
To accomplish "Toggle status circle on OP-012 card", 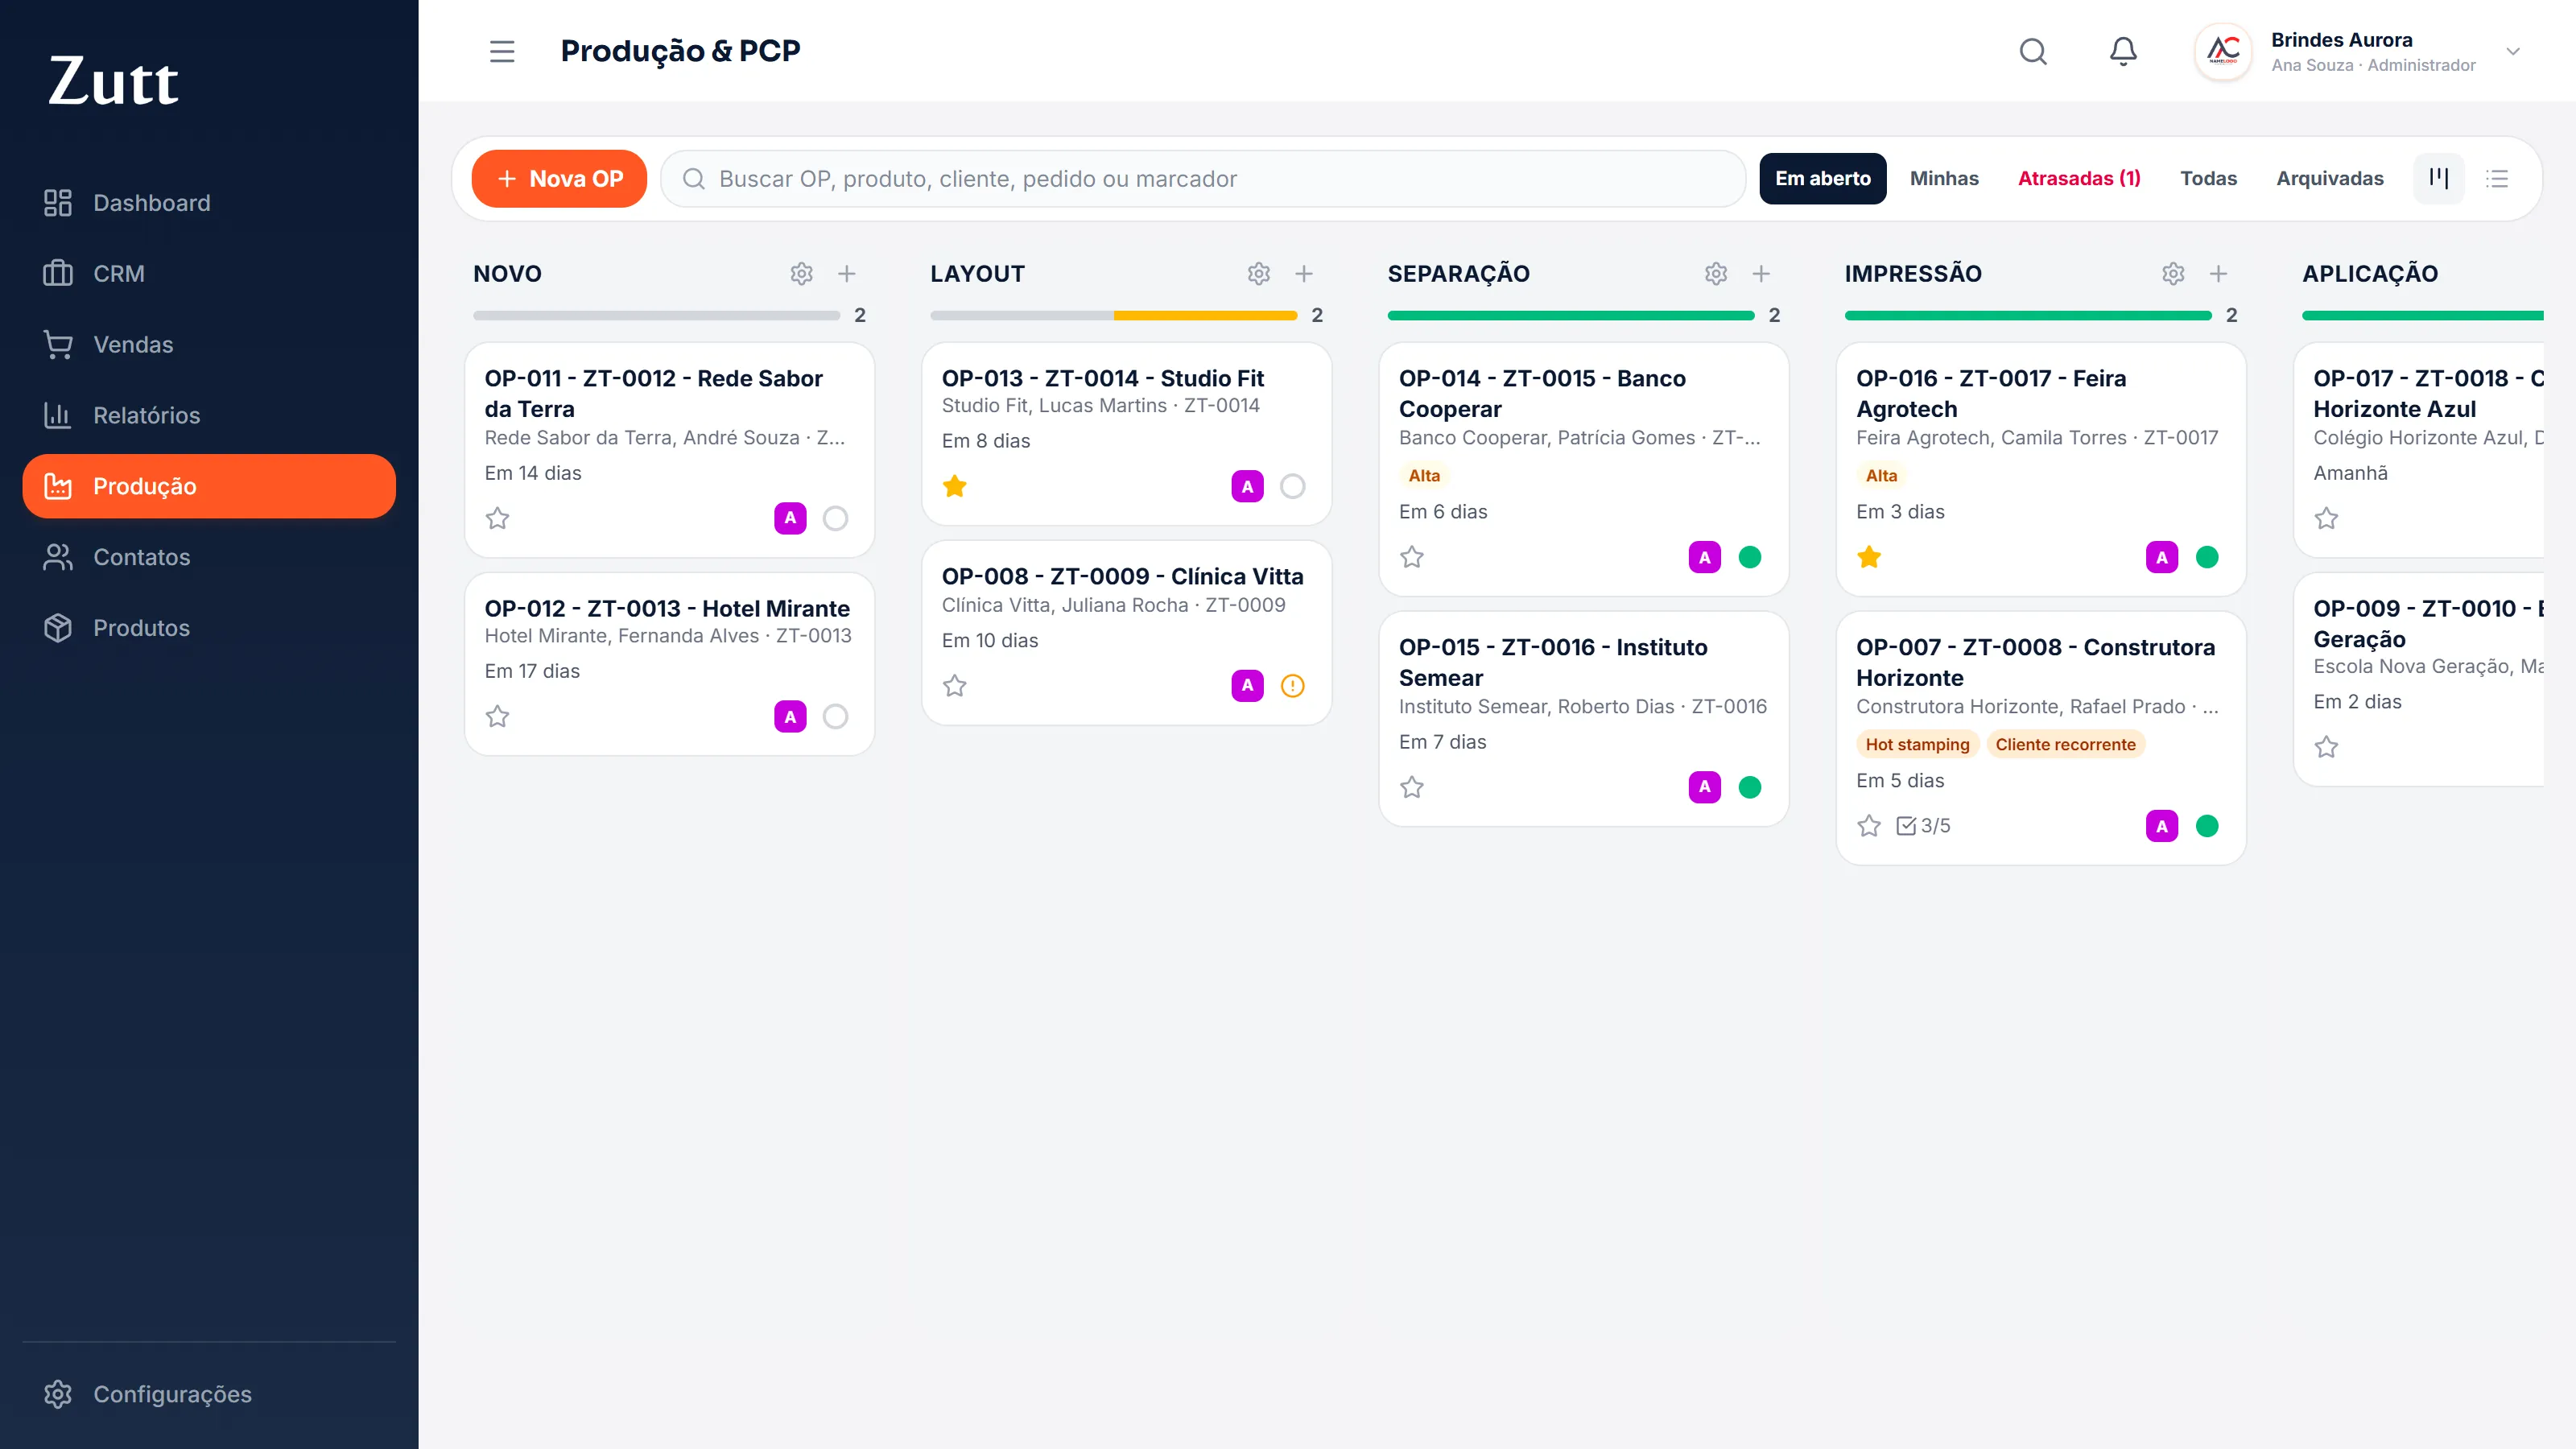I will (x=836, y=716).
